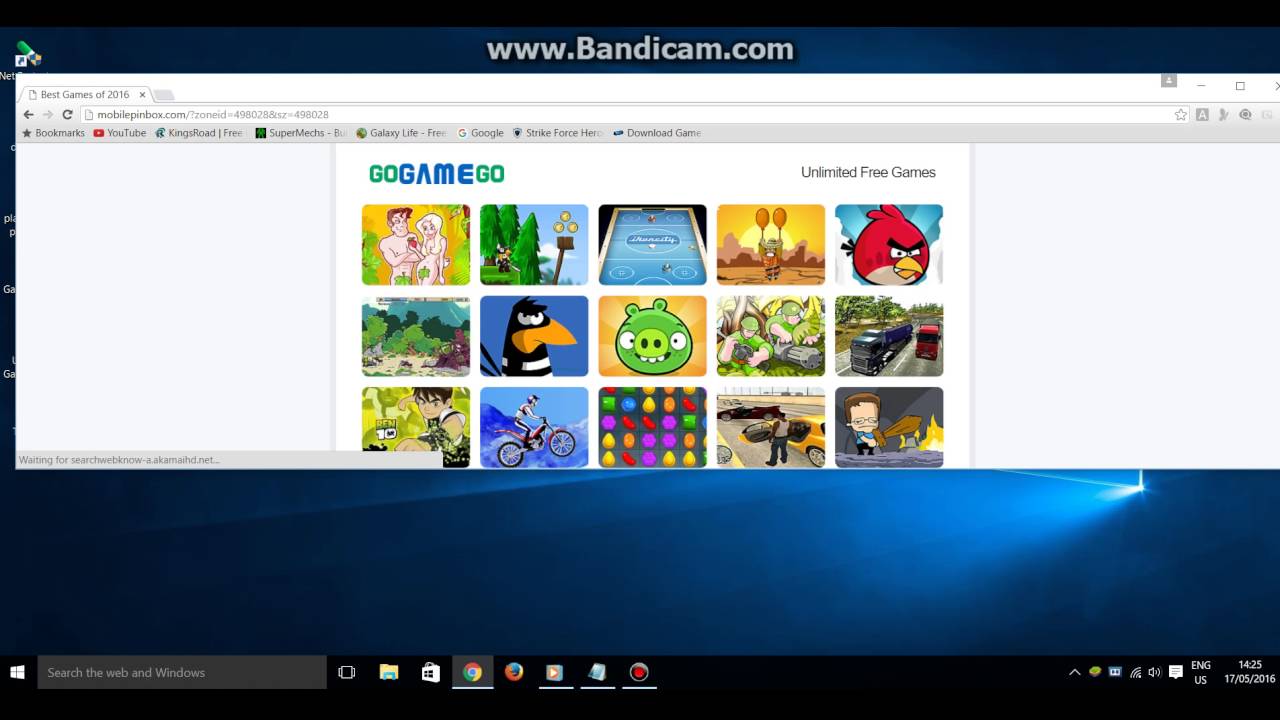Click the browser back arrow
This screenshot has height=720, width=1280.
(28, 115)
